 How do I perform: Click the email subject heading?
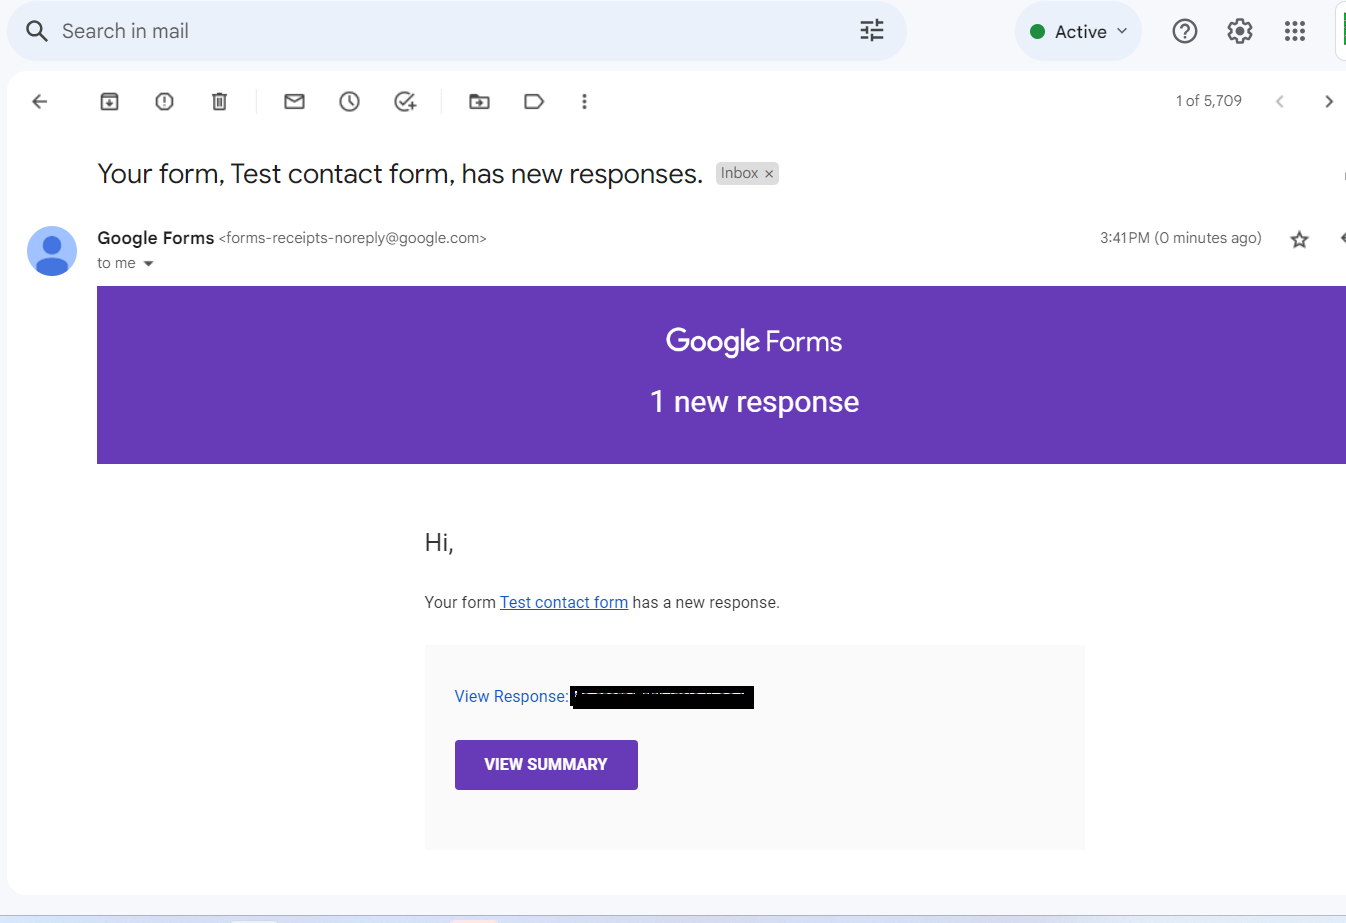pyautogui.click(x=400, y=174)
